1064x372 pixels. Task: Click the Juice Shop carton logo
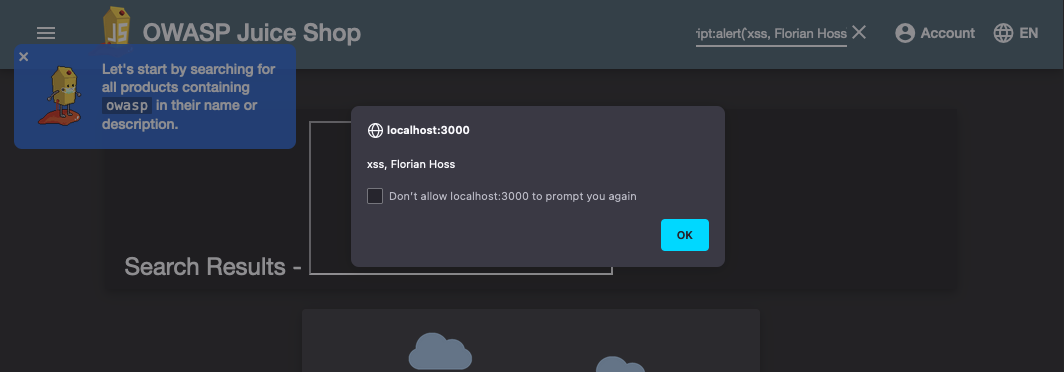[116, 26]
